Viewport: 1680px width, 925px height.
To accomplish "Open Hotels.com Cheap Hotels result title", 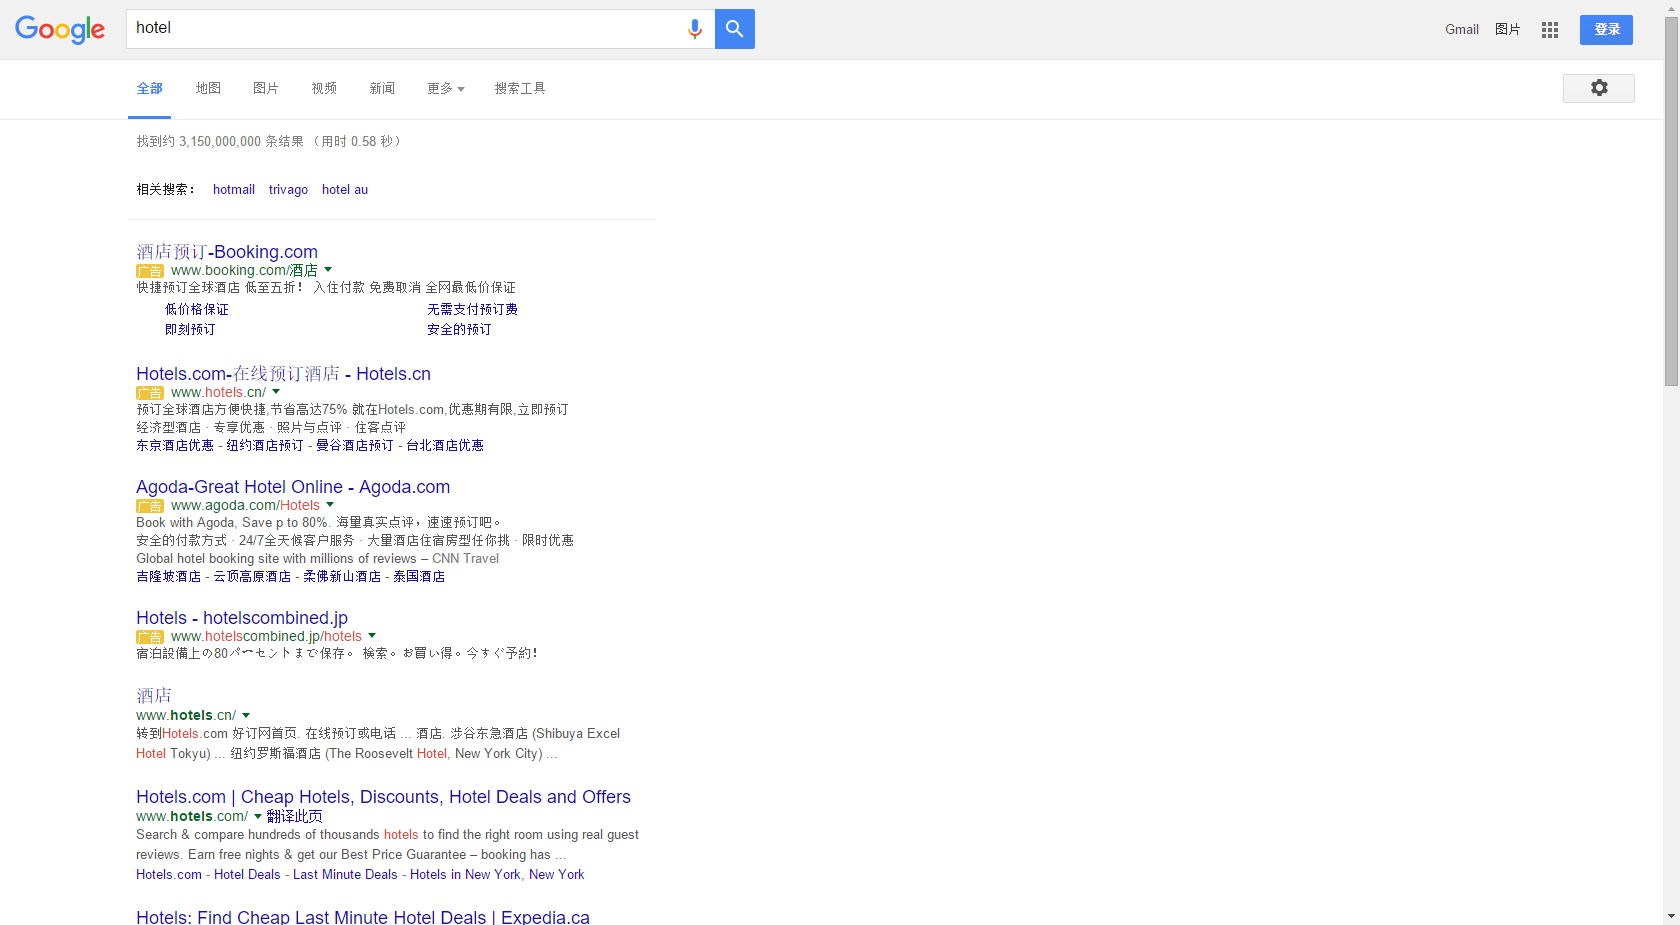I will point(383,797).
